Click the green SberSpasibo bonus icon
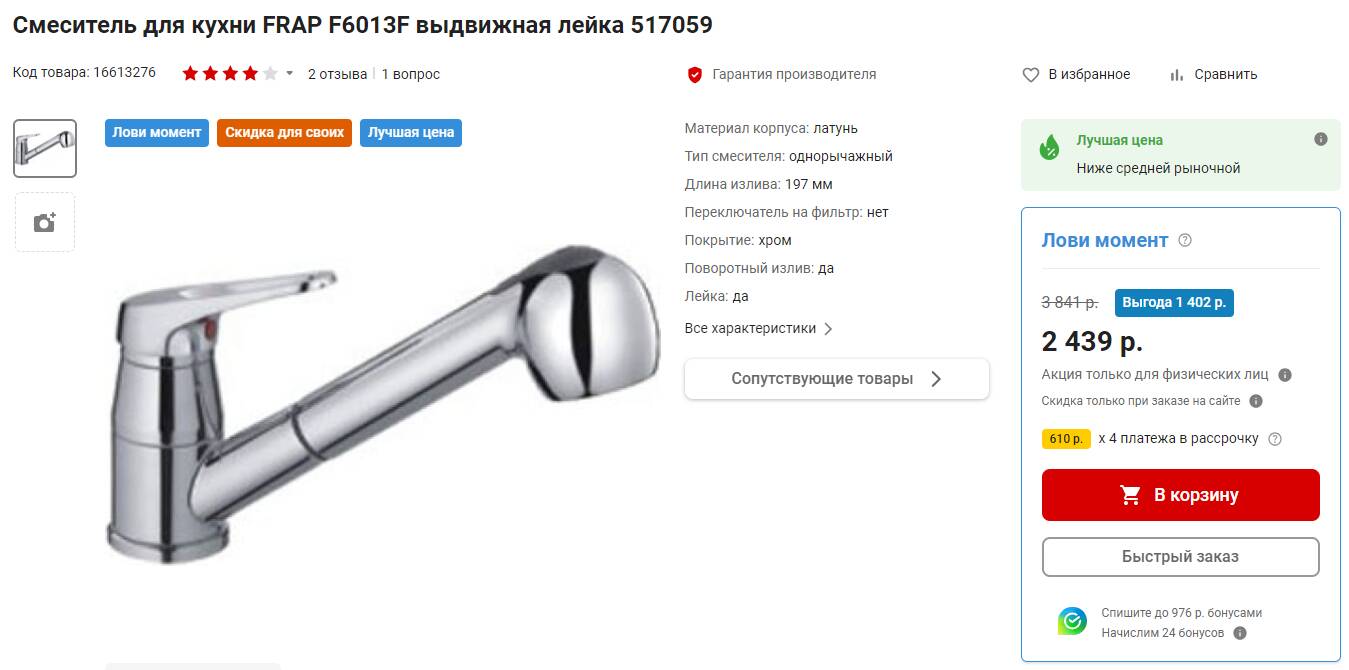Screen dimensions: 1349x670 1072,622
